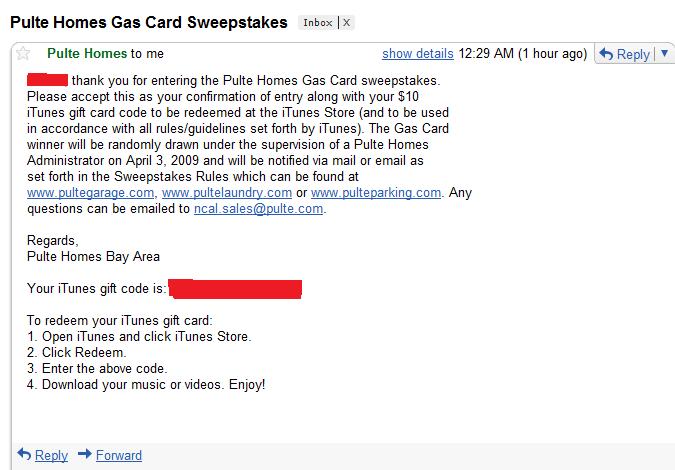Click the Pulte Homes Gas Card Sweepstakes subject
Viewport: 675px width, 470px height.
point(148,21)
